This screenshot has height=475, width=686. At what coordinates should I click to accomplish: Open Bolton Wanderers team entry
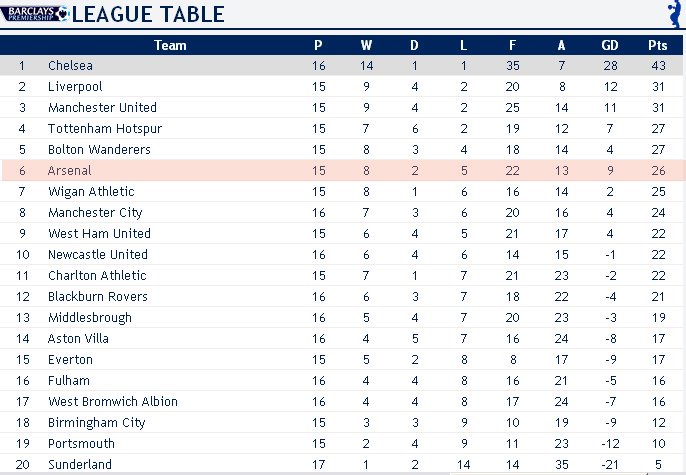tap(99, 150)
